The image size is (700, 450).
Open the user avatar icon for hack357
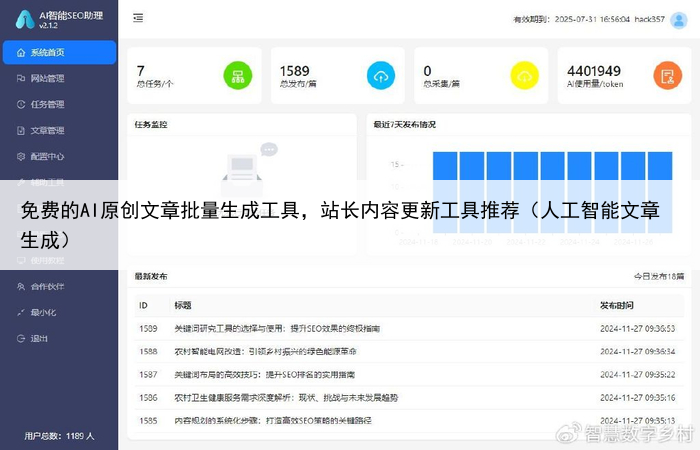tap(679, 18)
